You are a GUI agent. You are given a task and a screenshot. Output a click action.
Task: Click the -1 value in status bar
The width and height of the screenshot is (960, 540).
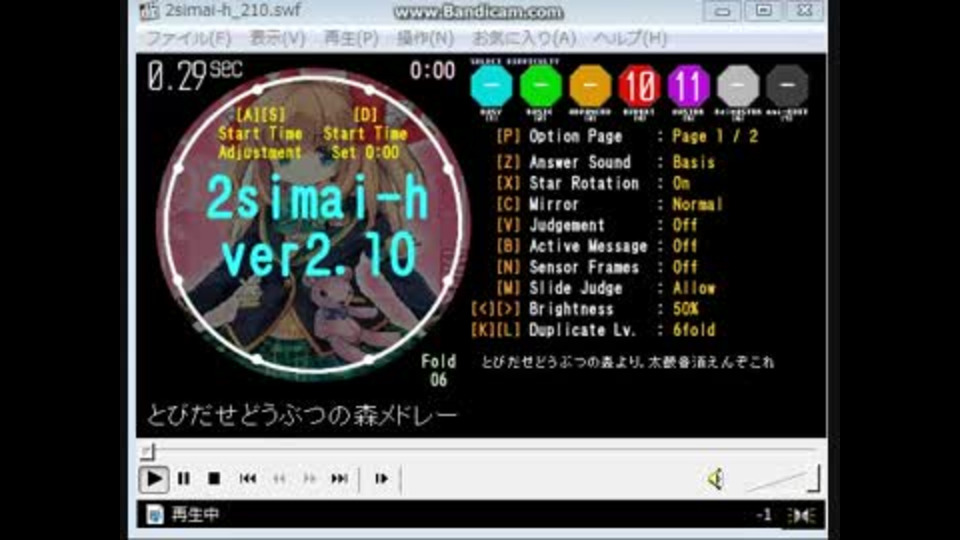763,515
